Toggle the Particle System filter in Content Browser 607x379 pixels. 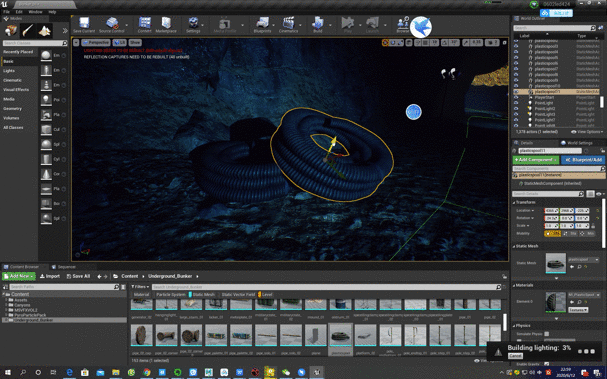coord(170,295)
